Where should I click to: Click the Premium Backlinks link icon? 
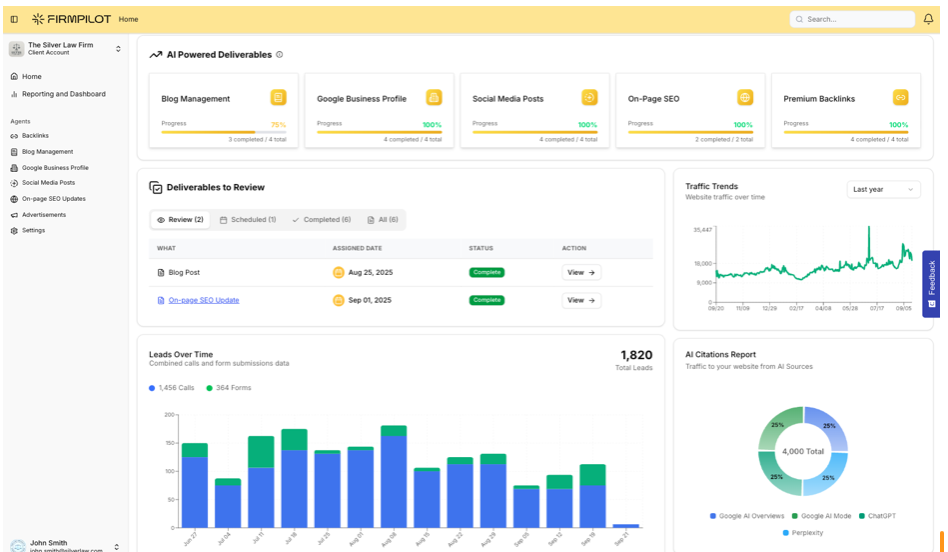click(900, 97)
